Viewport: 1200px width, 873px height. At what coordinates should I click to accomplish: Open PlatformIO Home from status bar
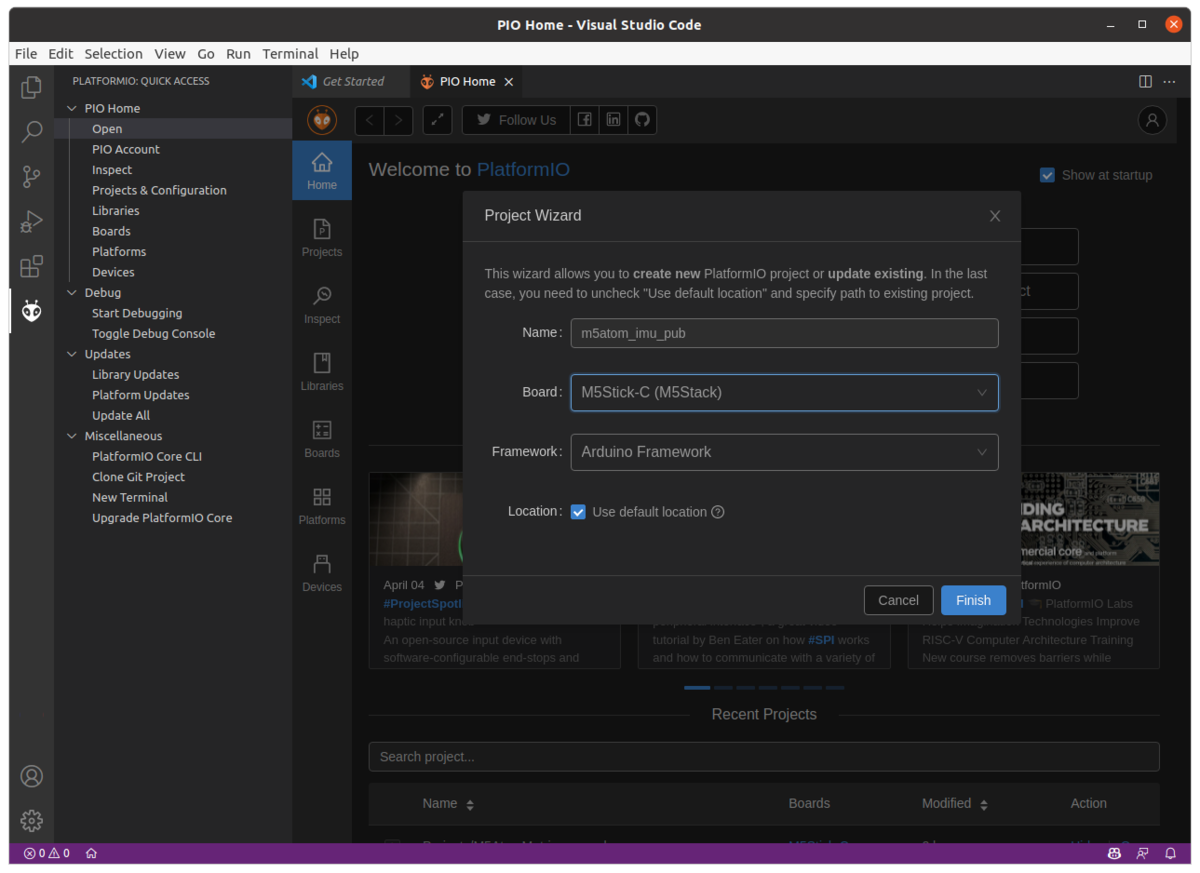[91, 853]
